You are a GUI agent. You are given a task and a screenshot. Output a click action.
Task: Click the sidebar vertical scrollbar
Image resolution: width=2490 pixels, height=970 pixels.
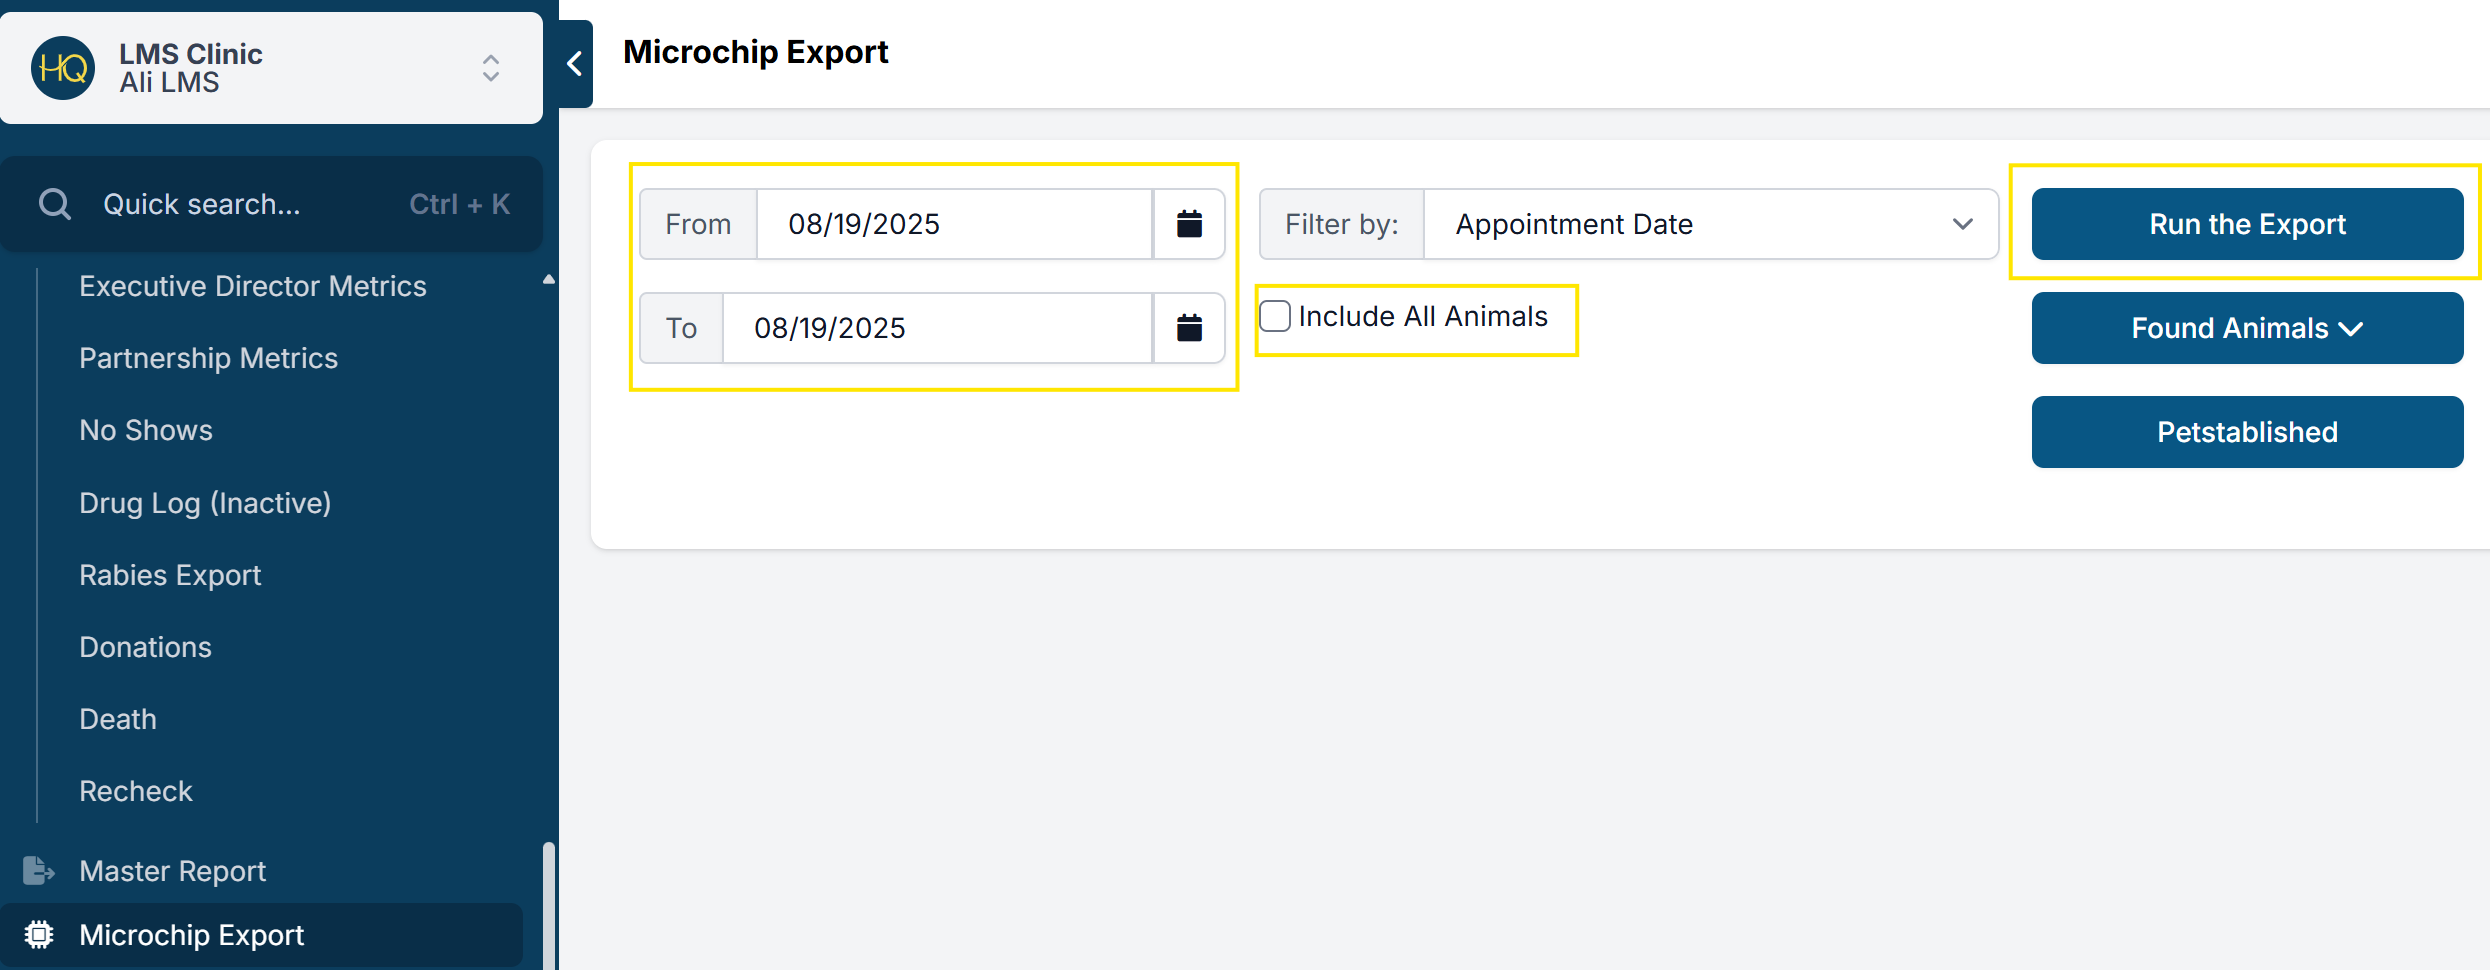(x=548, y=900)
